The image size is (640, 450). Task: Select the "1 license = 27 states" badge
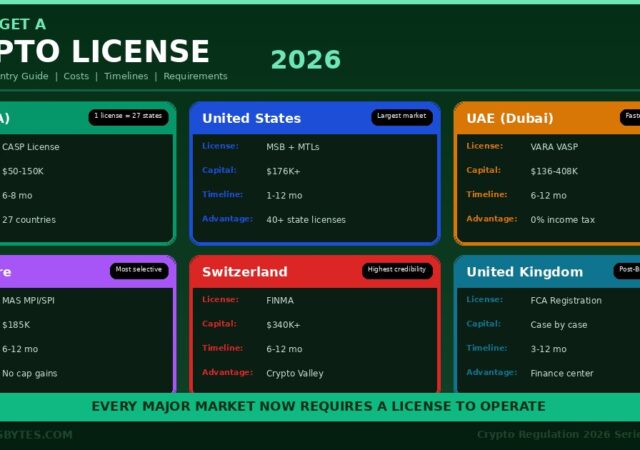[x=128, y=117]
